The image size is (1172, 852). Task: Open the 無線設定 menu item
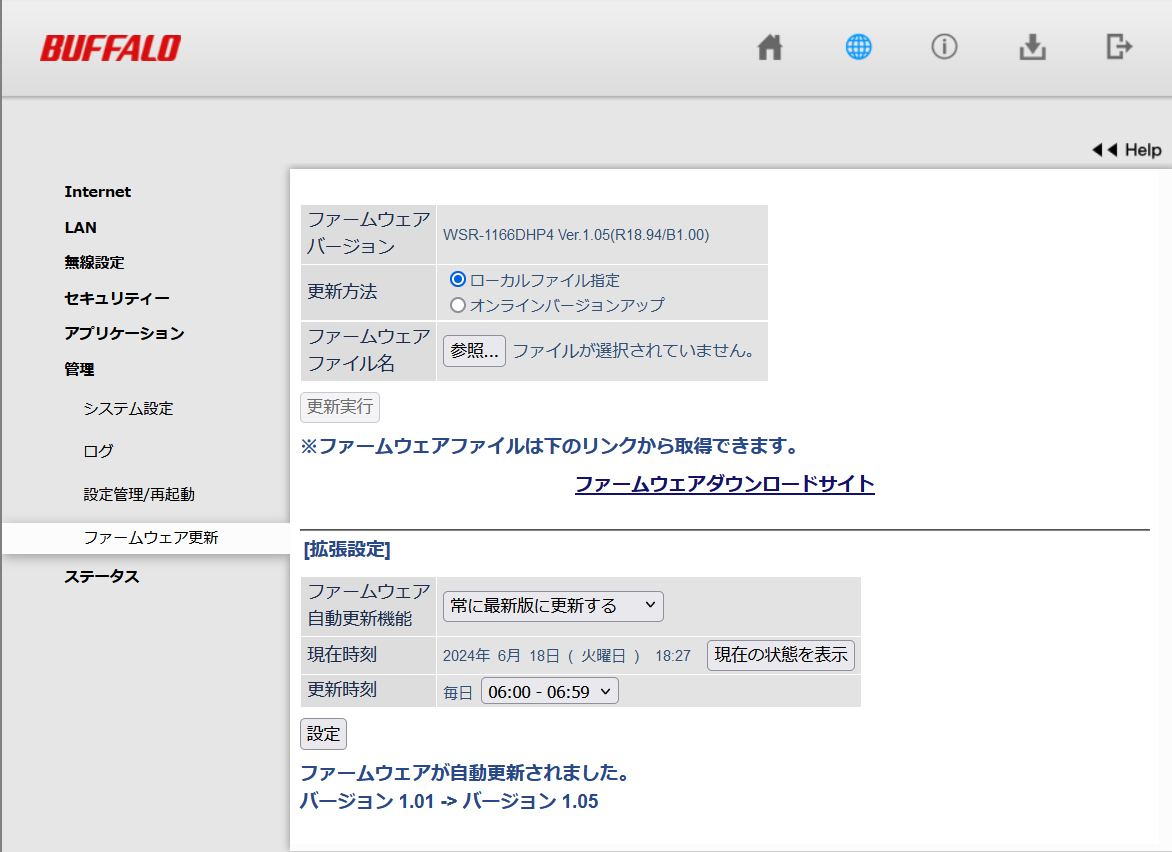pos(94,262)
